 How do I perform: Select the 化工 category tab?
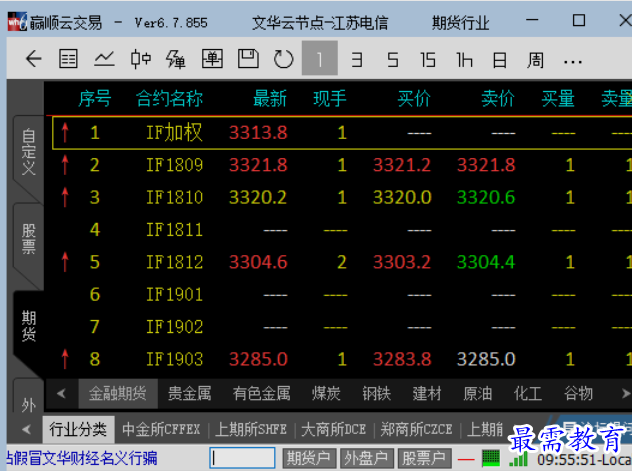point(528,393)
